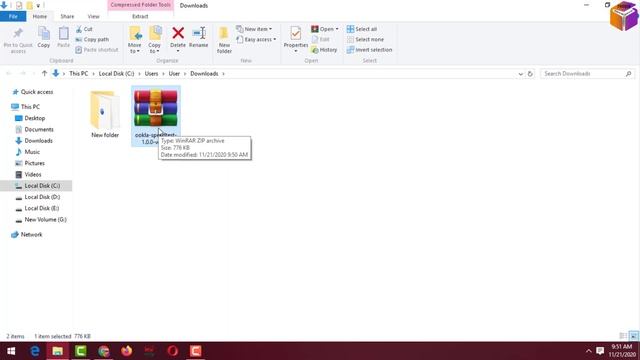Open the Windows Start menu

point(11,351)
